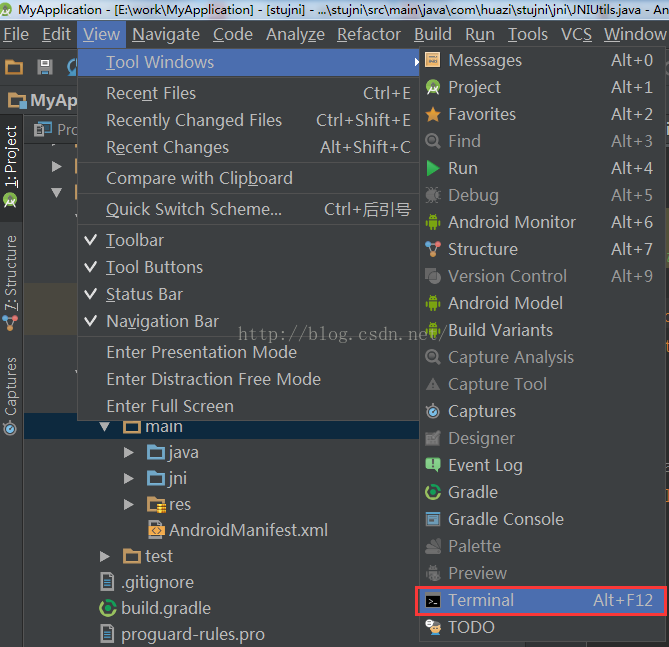Expand the java folder
Screen dimensions: 669x647
click(x=128, y=452)
